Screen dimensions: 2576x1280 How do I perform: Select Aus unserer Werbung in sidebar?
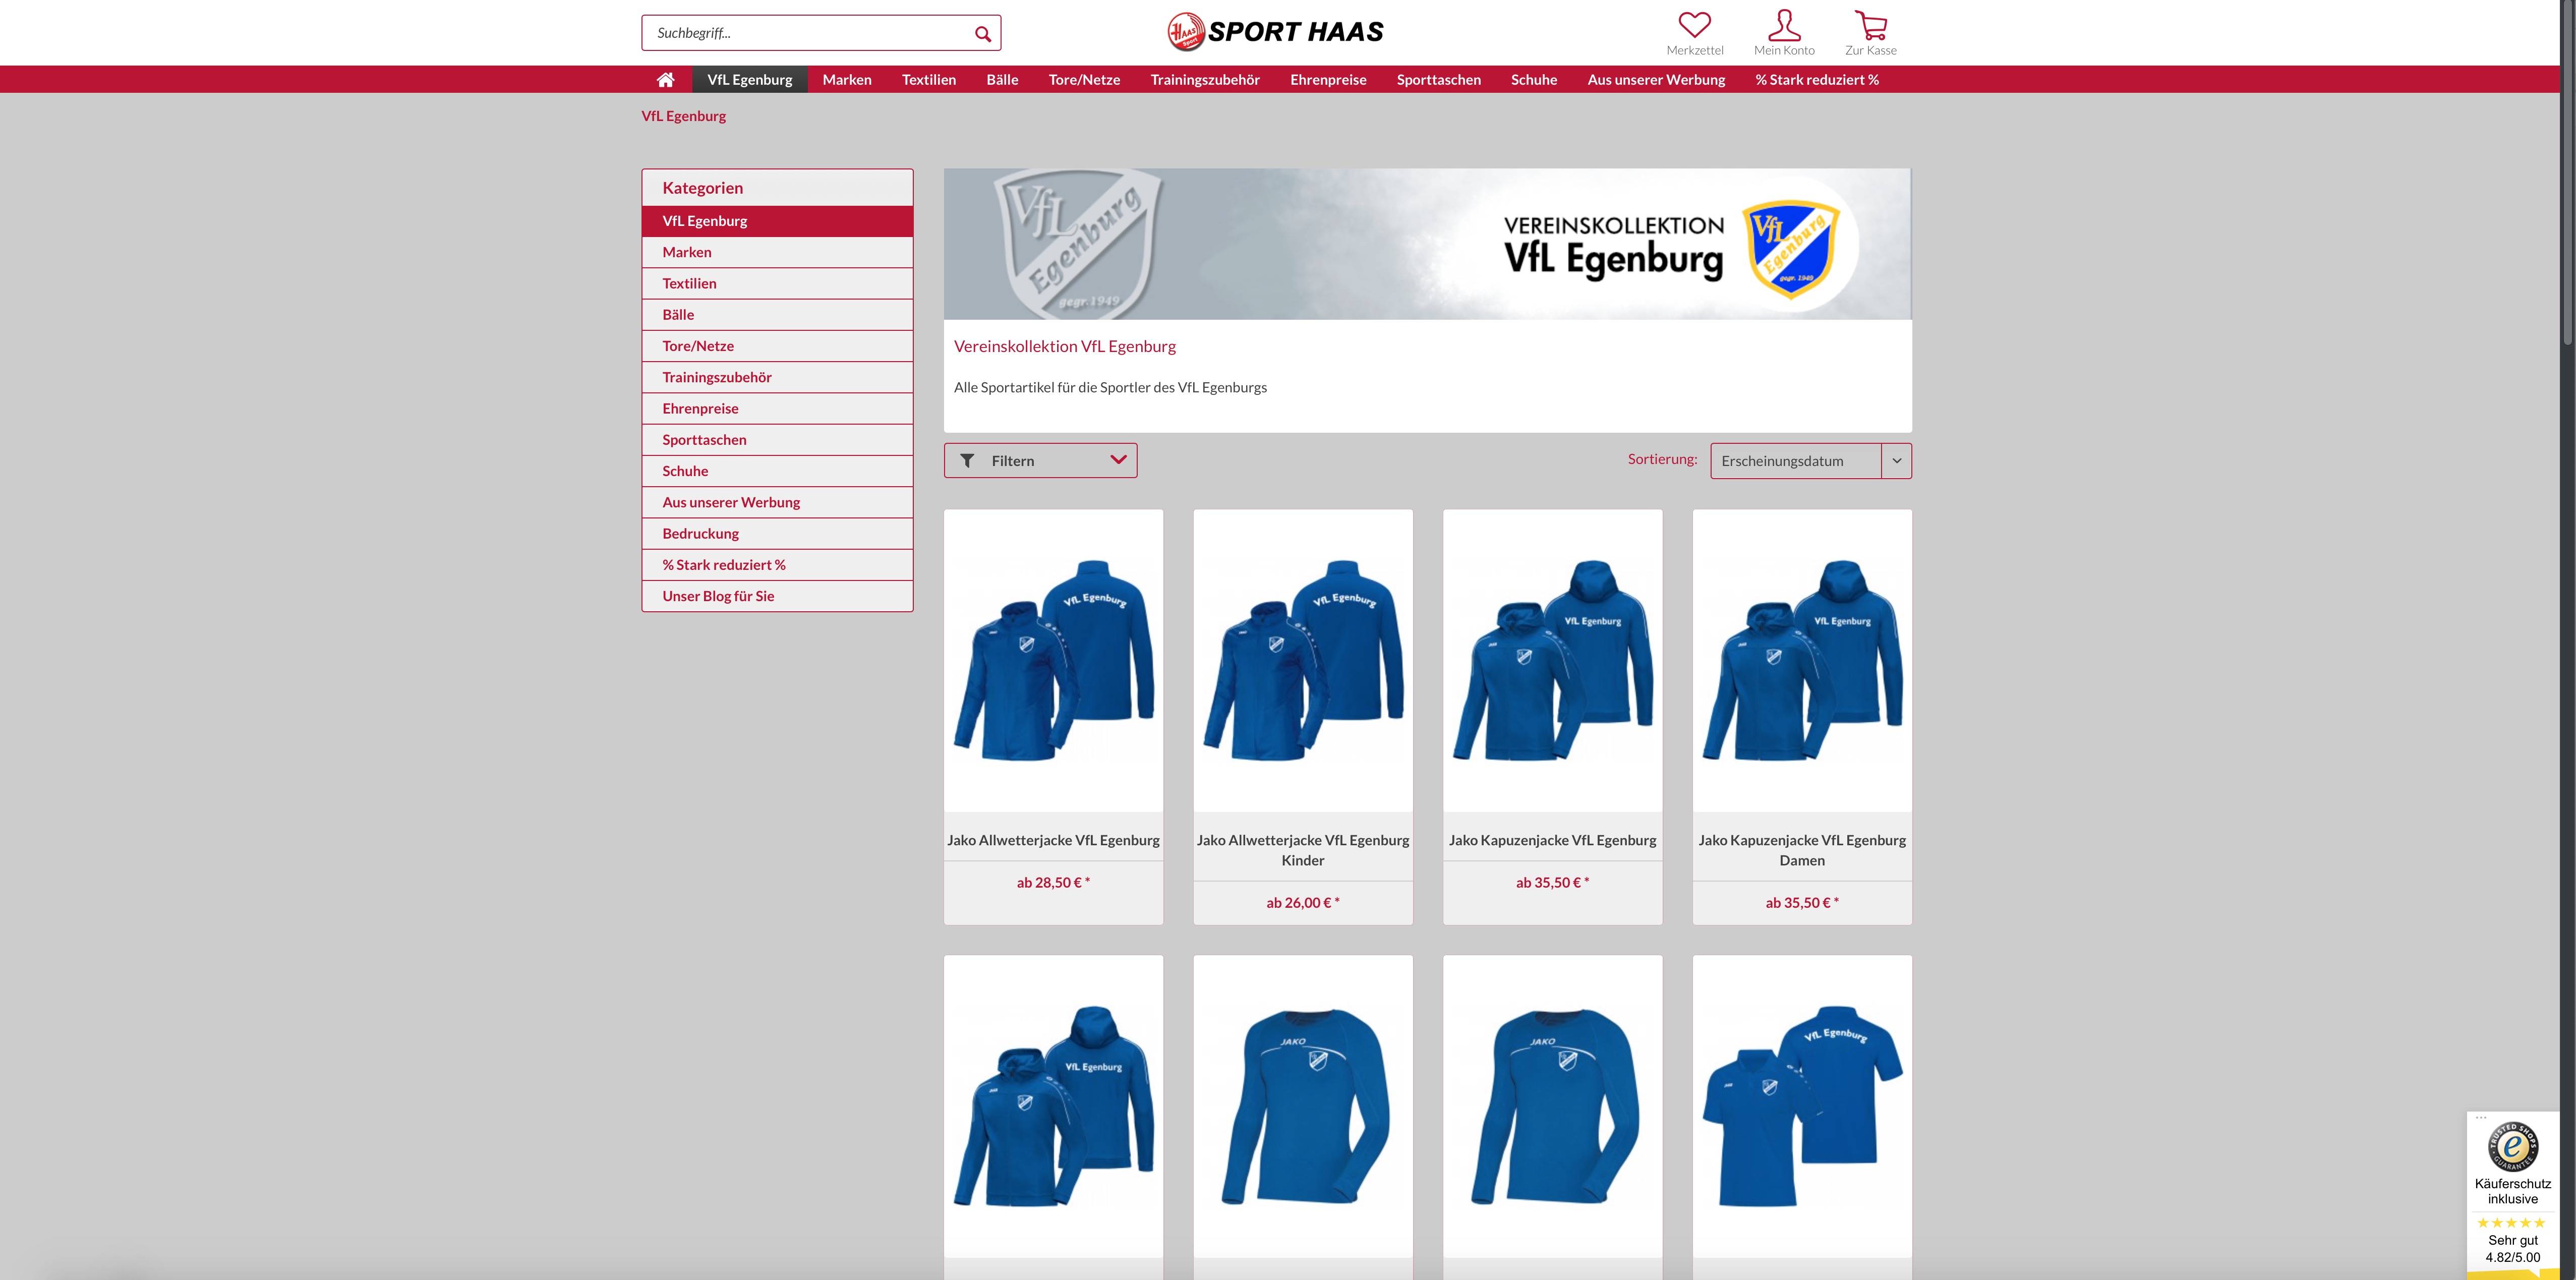[777, 502]
